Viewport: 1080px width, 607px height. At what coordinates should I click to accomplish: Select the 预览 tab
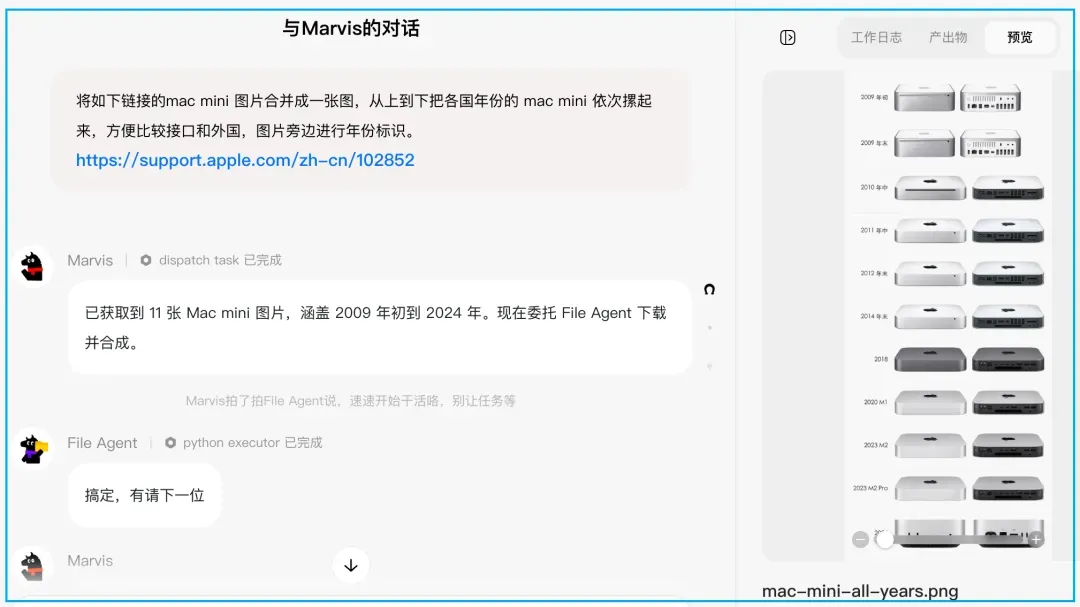coord(1019,37)
